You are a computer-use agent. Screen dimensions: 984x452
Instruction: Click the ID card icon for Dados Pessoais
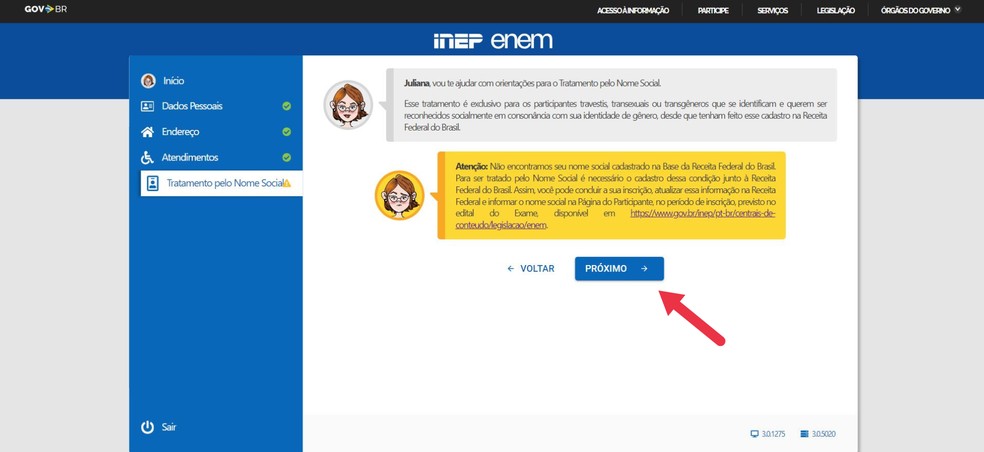coord(147,106)
